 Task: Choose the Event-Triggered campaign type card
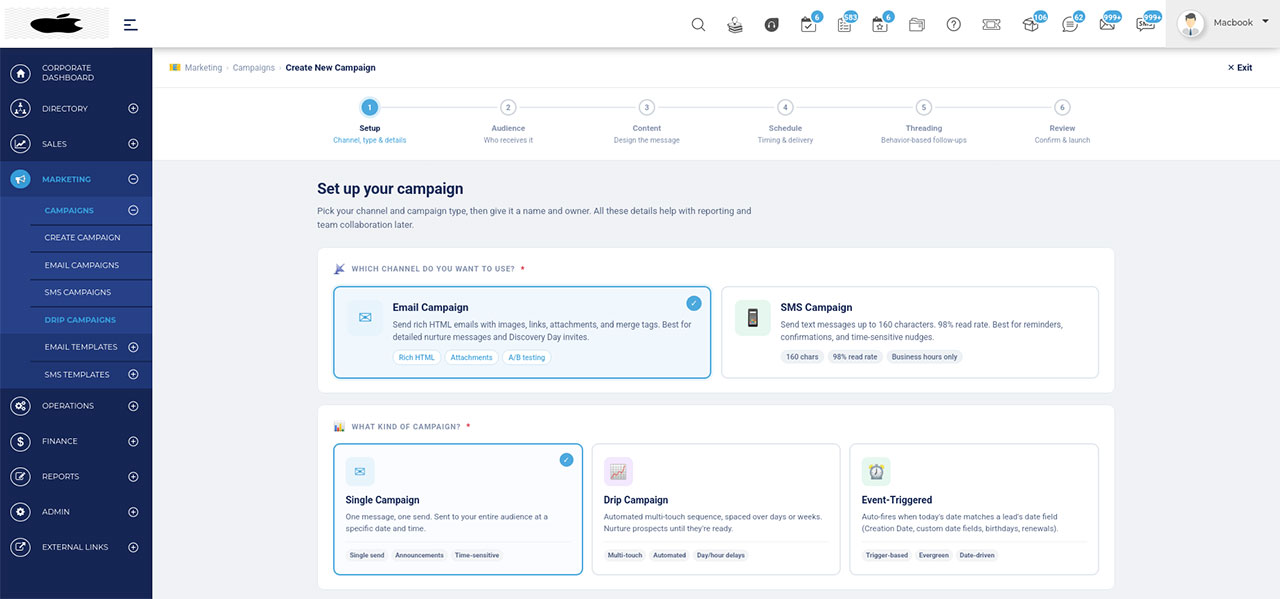tap(974, 510)
